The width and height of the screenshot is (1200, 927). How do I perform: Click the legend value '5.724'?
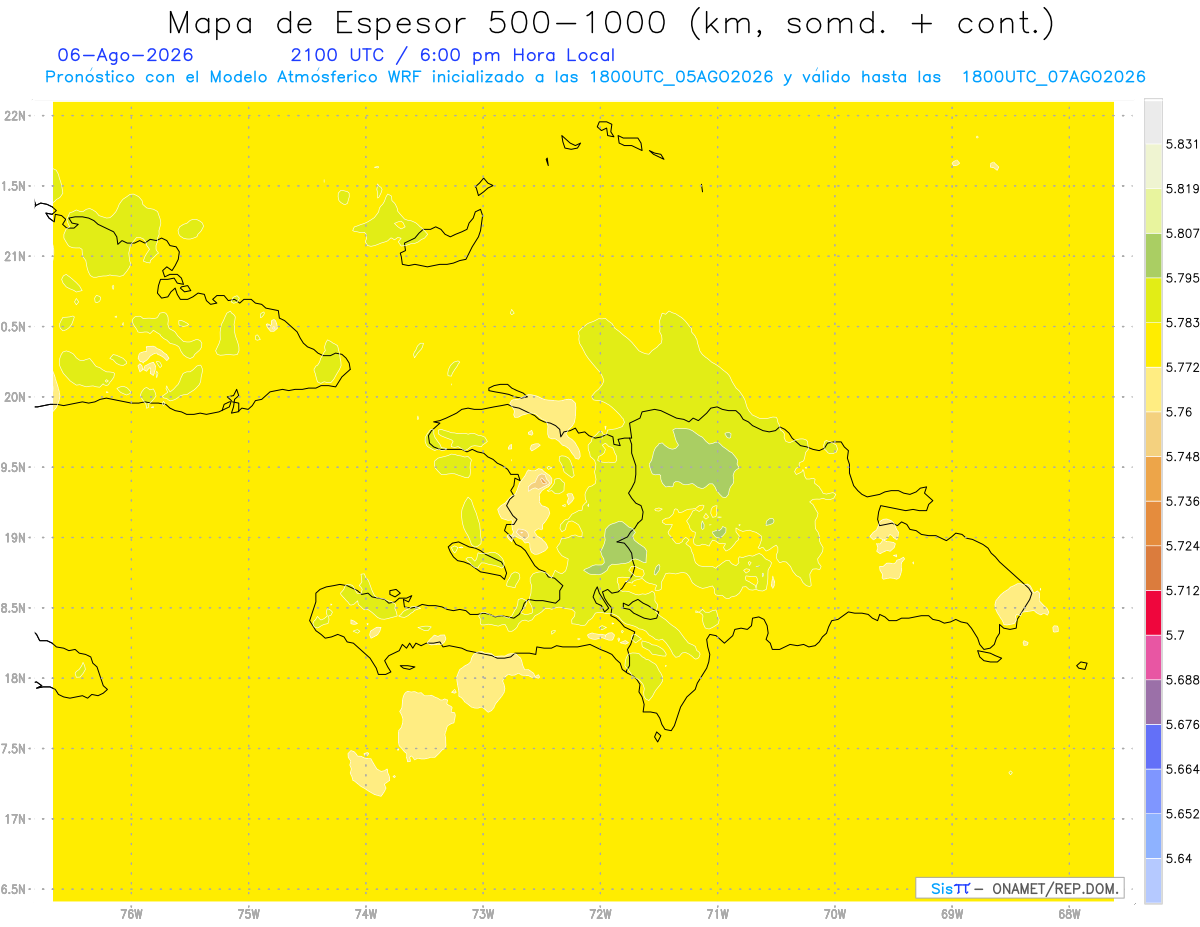[1183, 546]
